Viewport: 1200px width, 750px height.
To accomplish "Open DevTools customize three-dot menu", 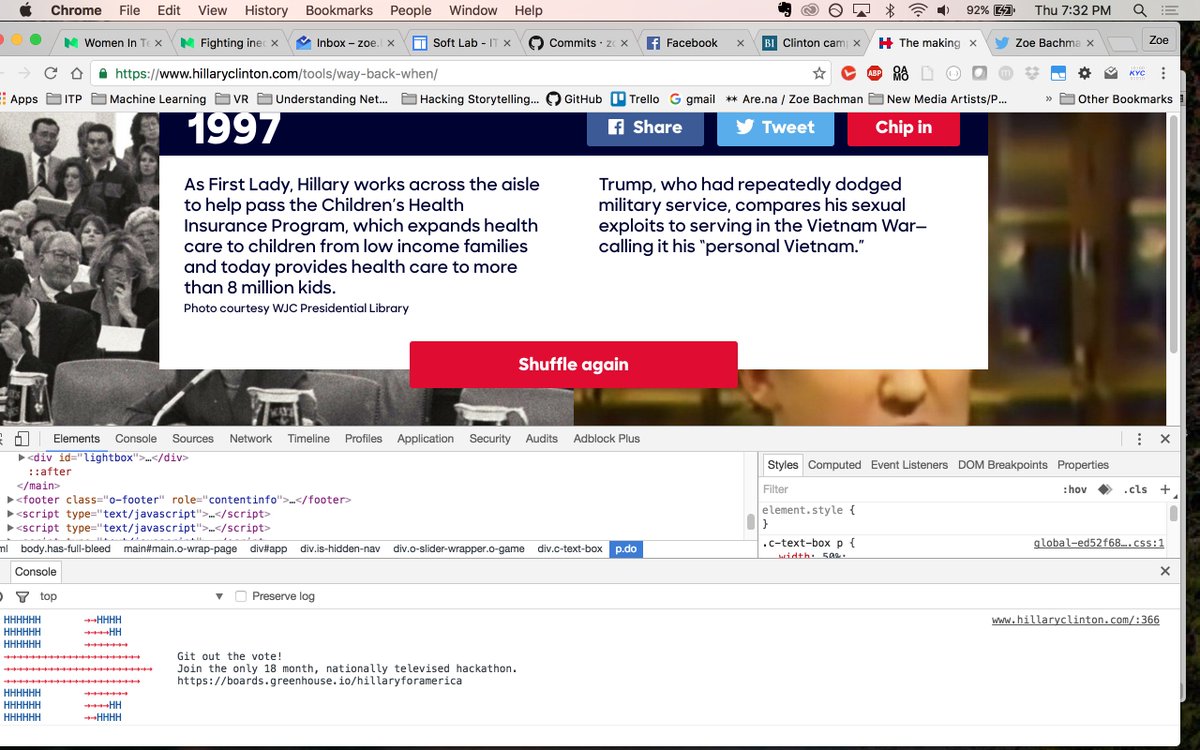I will (1138, 439).
